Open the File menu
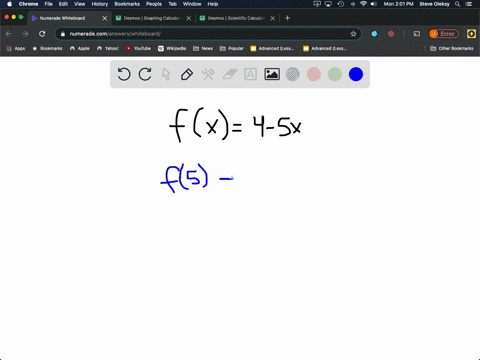Viewport: 480px width, 360px height. [x=49, y=4]
